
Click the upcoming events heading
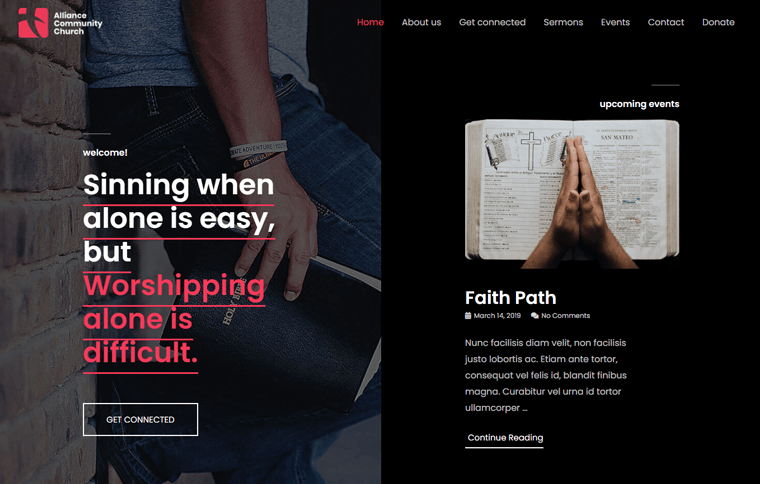tap(639, 104)
